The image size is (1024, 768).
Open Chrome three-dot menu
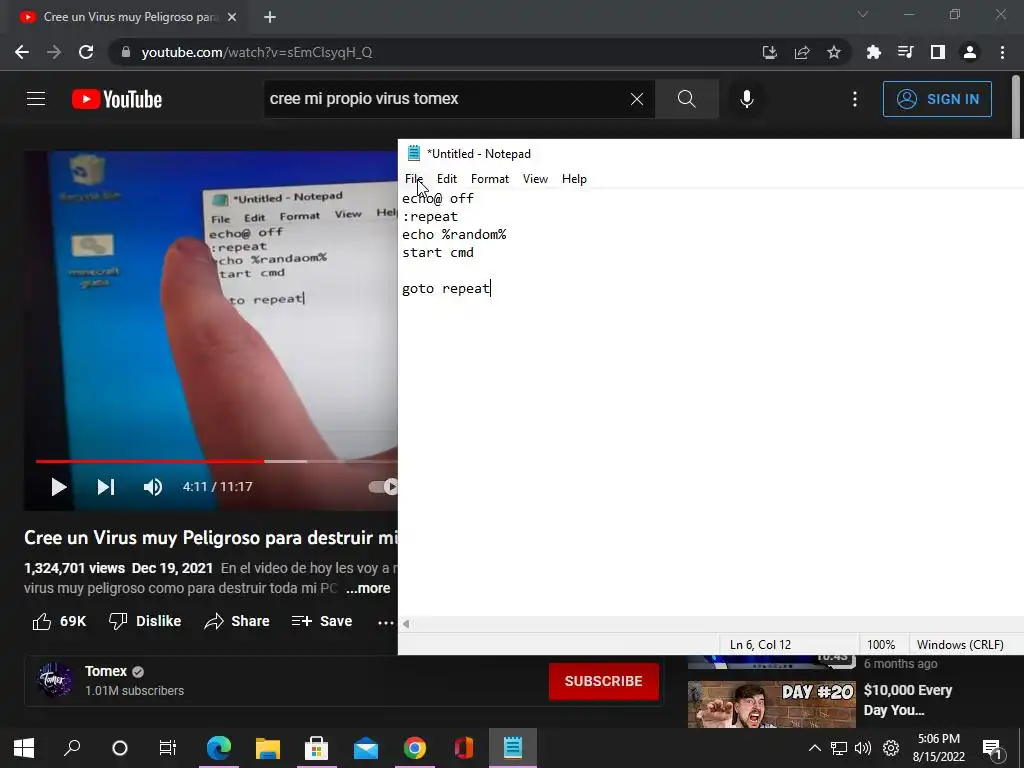click(1002, 52)
